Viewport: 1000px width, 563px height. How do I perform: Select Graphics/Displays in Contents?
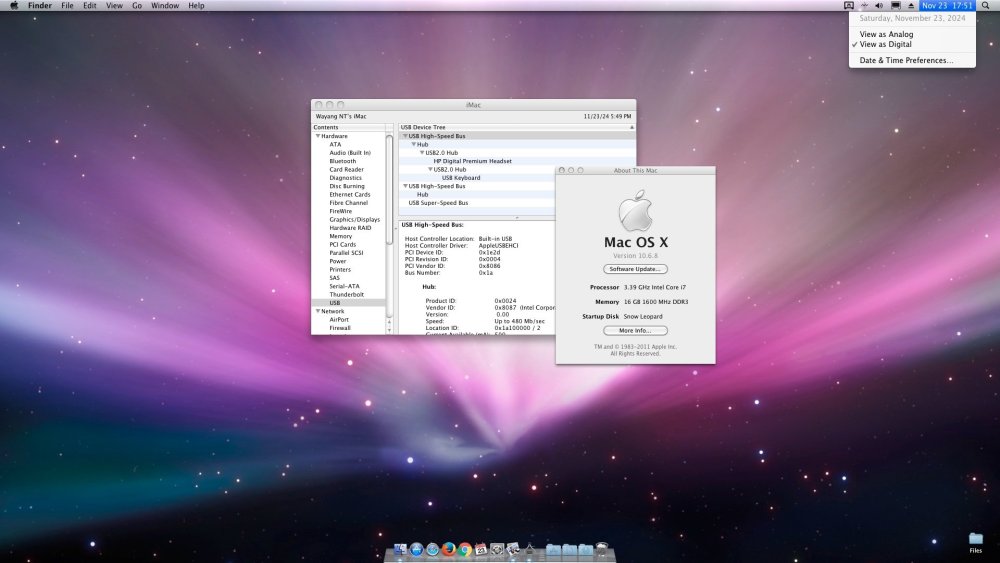[355, 219]
